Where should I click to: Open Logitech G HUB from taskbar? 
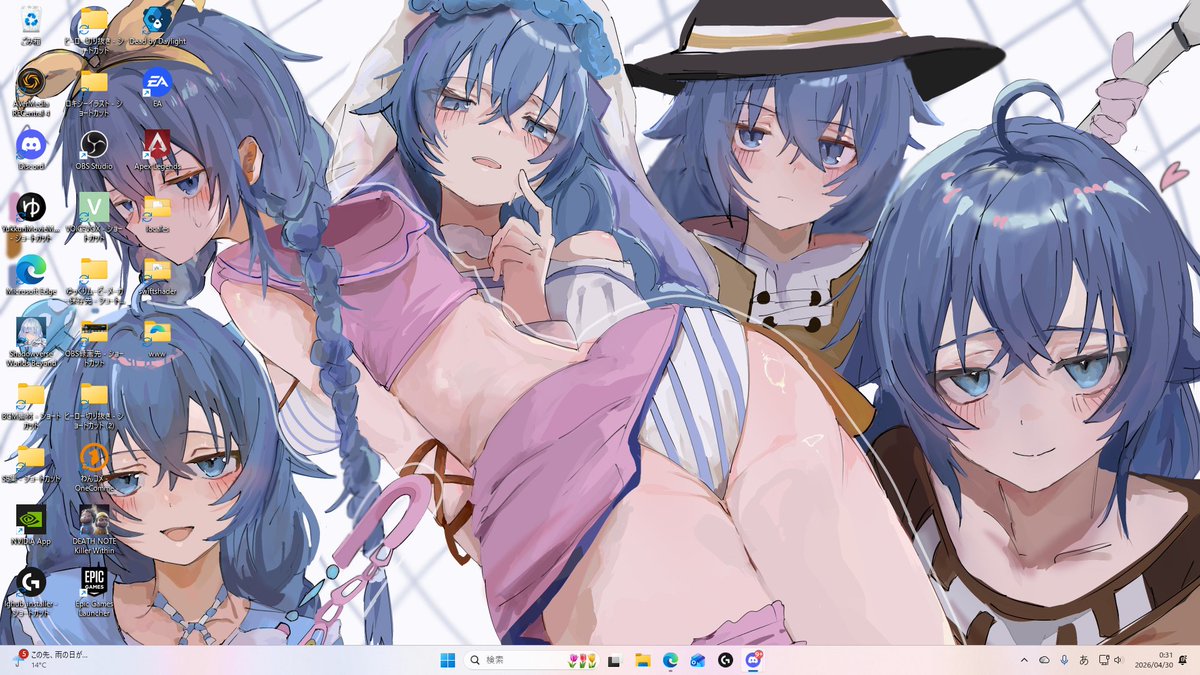[x=725, y=660]
